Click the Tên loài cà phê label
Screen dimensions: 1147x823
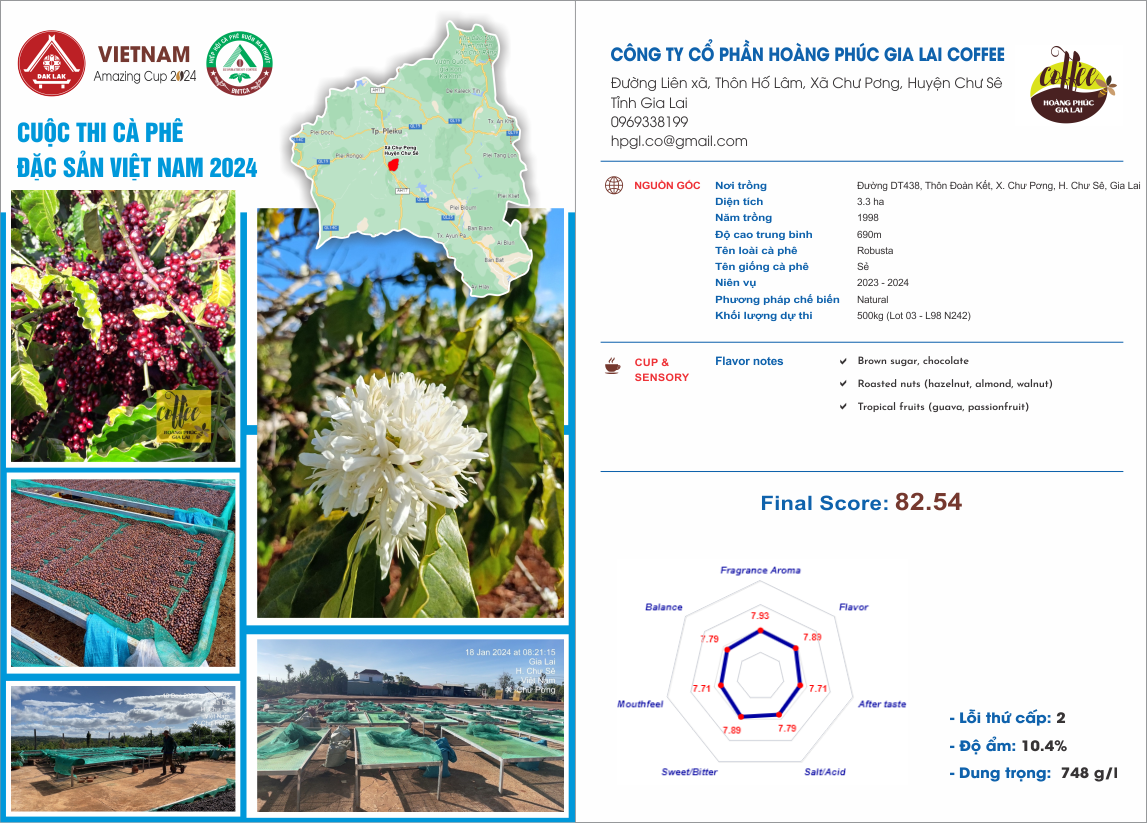756,251
